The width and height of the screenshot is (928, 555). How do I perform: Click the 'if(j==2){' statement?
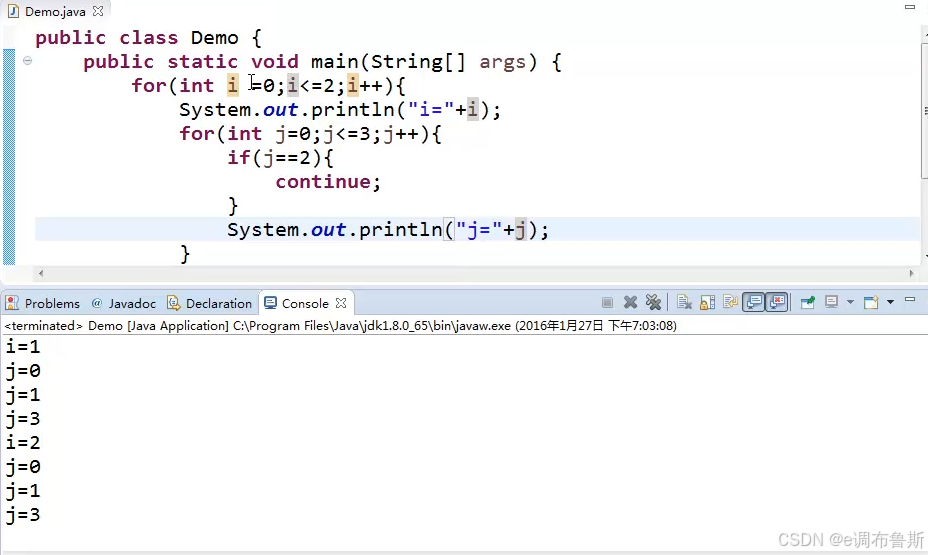click(281, 158)
